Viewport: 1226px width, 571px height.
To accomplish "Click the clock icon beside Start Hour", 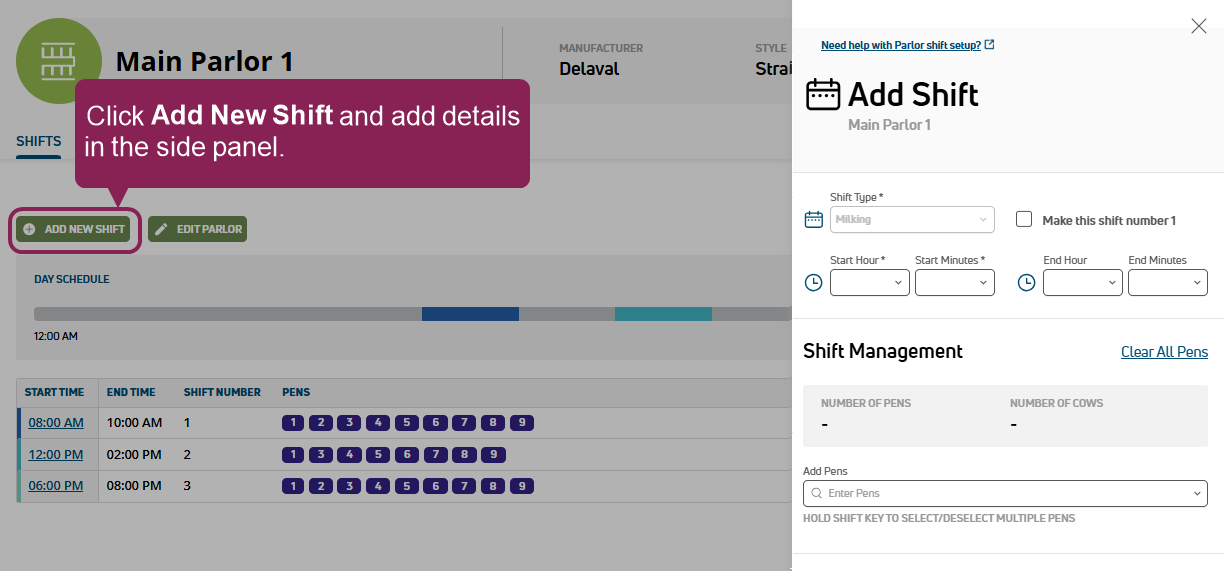I will pos(814,283).
